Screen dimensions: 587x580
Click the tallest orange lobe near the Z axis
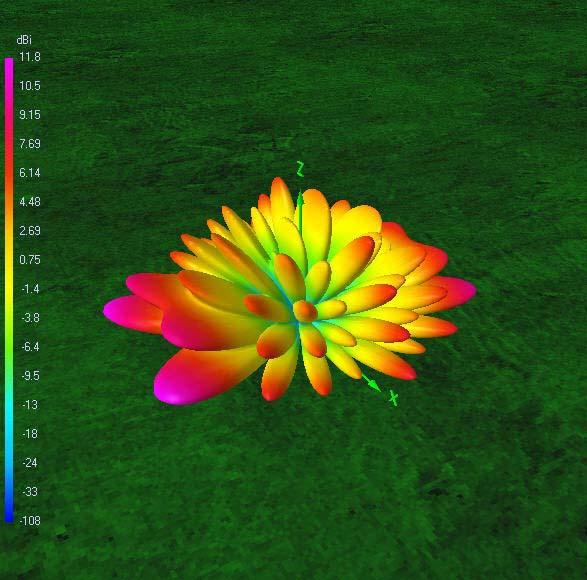[x=281, y=197]
